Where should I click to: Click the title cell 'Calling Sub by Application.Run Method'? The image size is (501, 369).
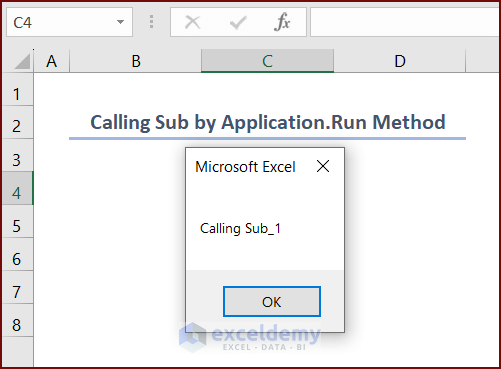coord(268,122)
